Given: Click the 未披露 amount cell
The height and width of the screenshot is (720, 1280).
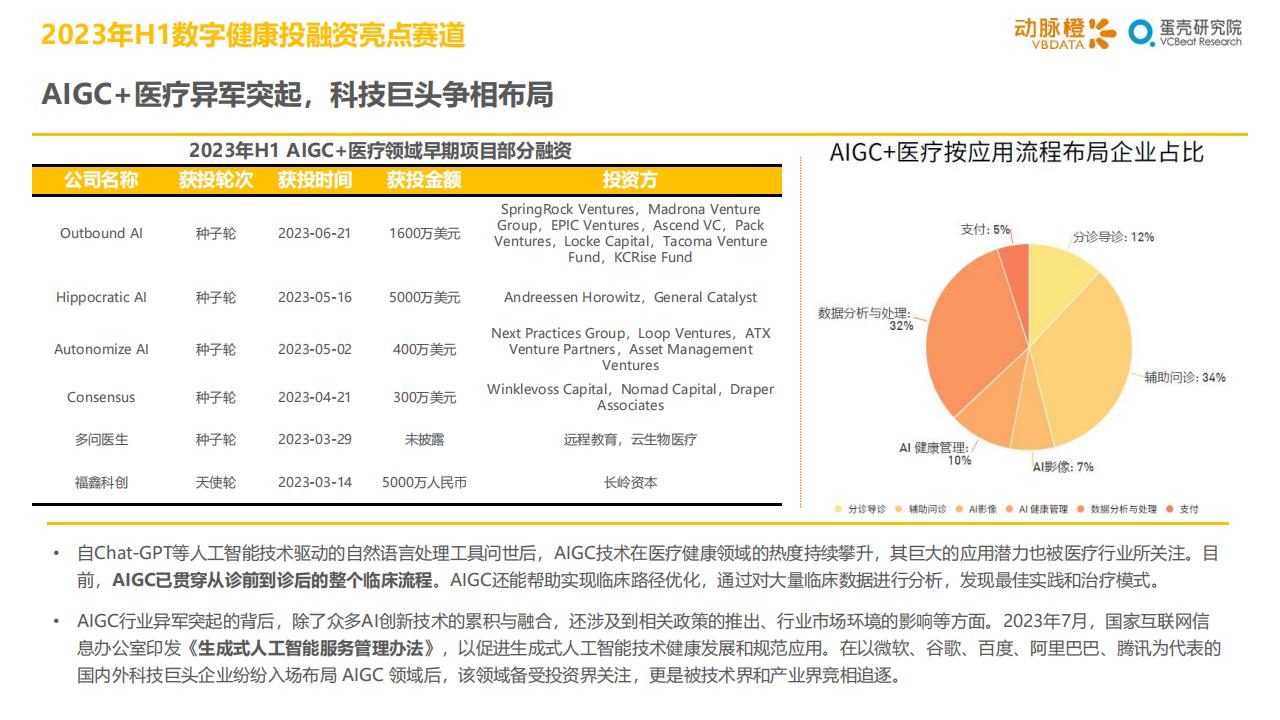Looking at the screenshot, I should coord(424,439).
